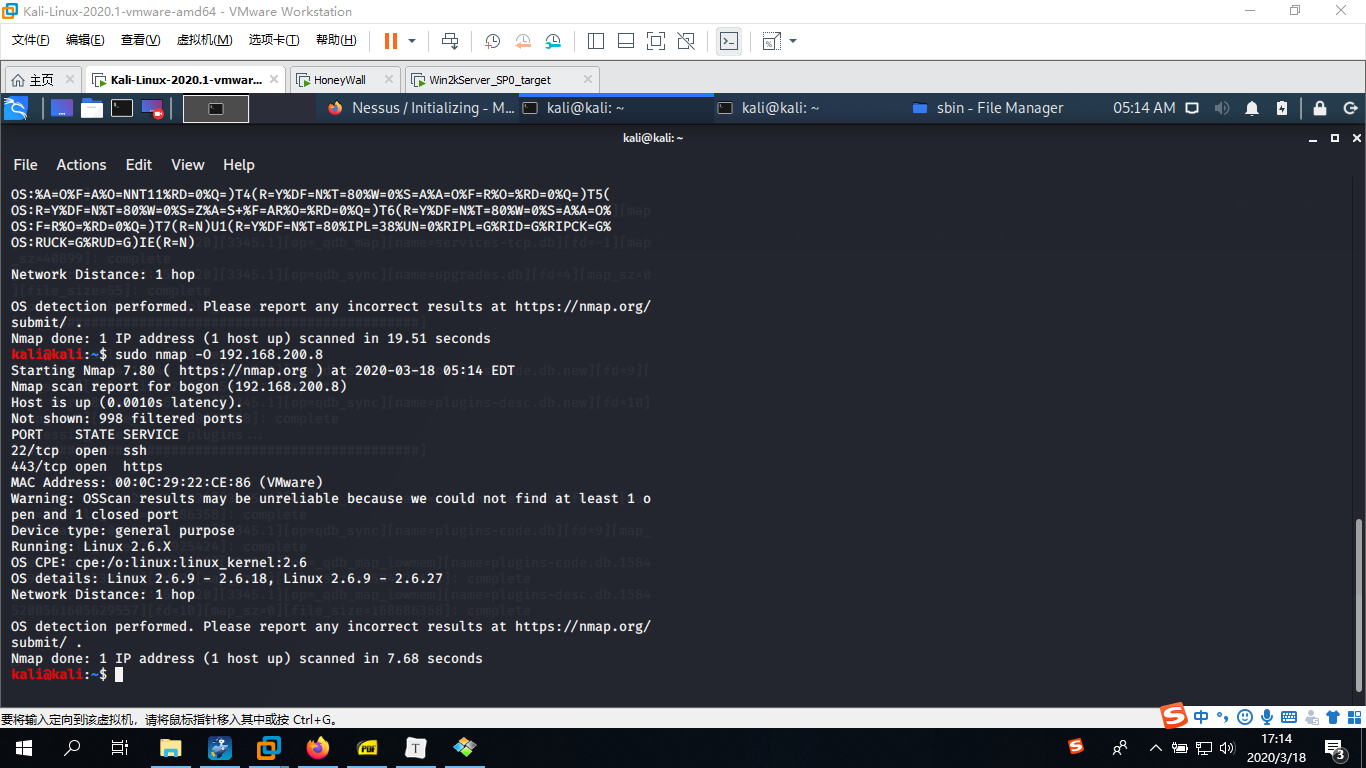
Task: Click the battery power manager icon
Action: pyautogui.click(x=1283, y=108)
